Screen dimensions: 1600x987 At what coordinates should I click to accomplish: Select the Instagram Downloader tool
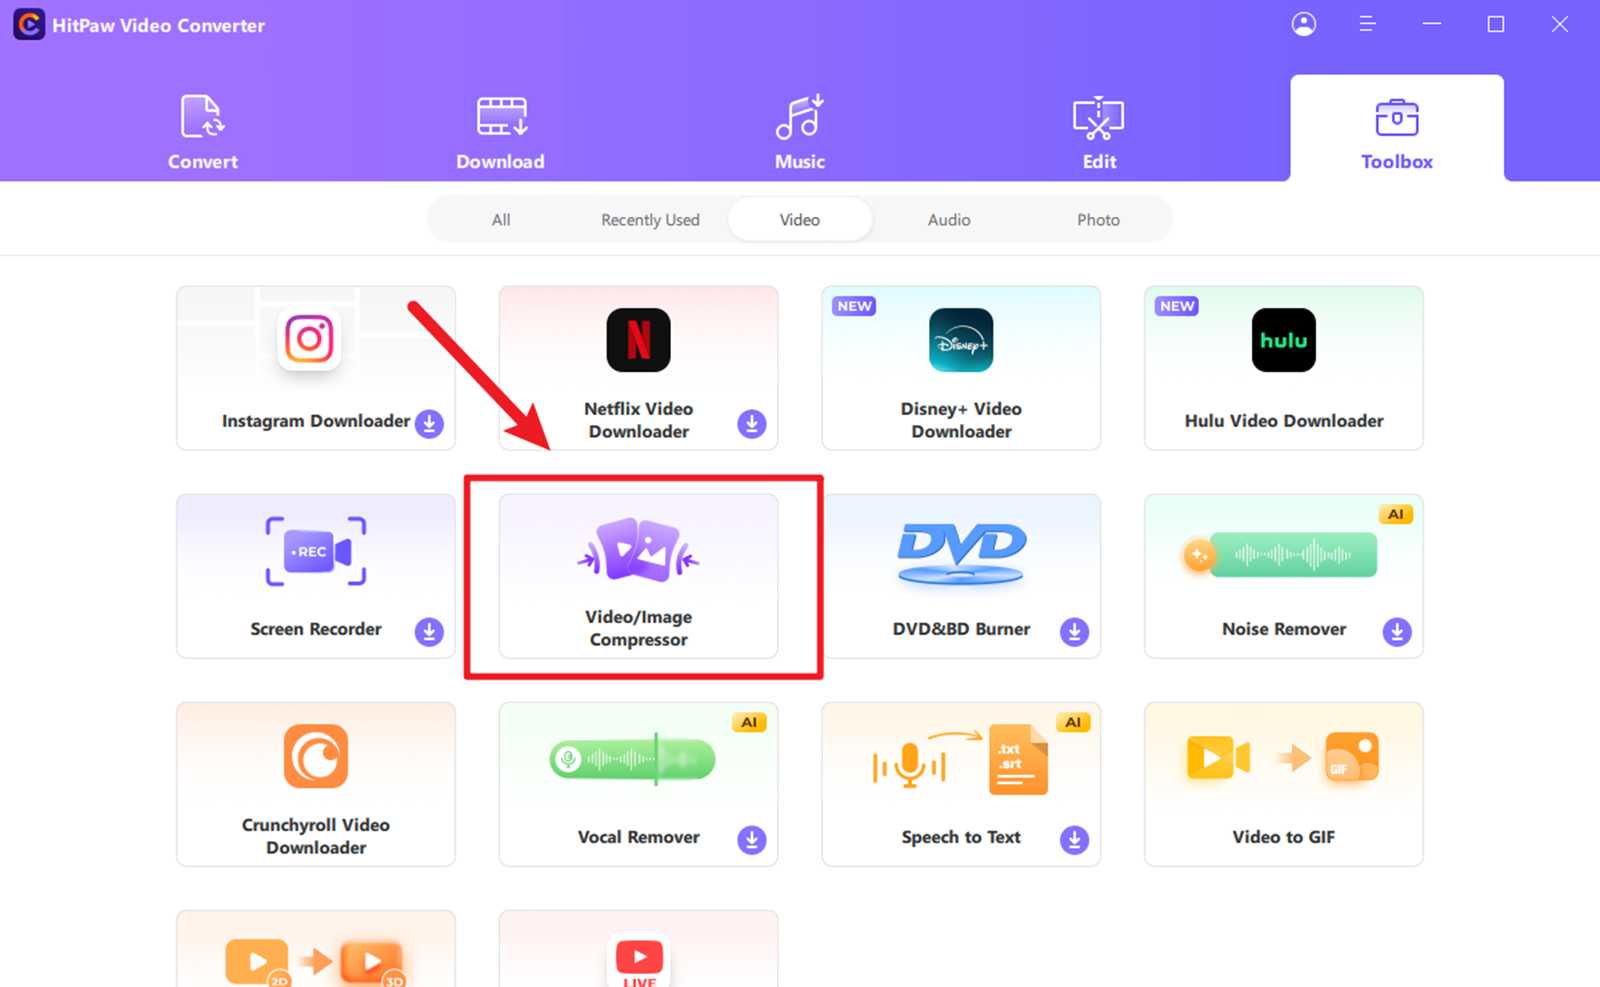[x=315, y=368]
